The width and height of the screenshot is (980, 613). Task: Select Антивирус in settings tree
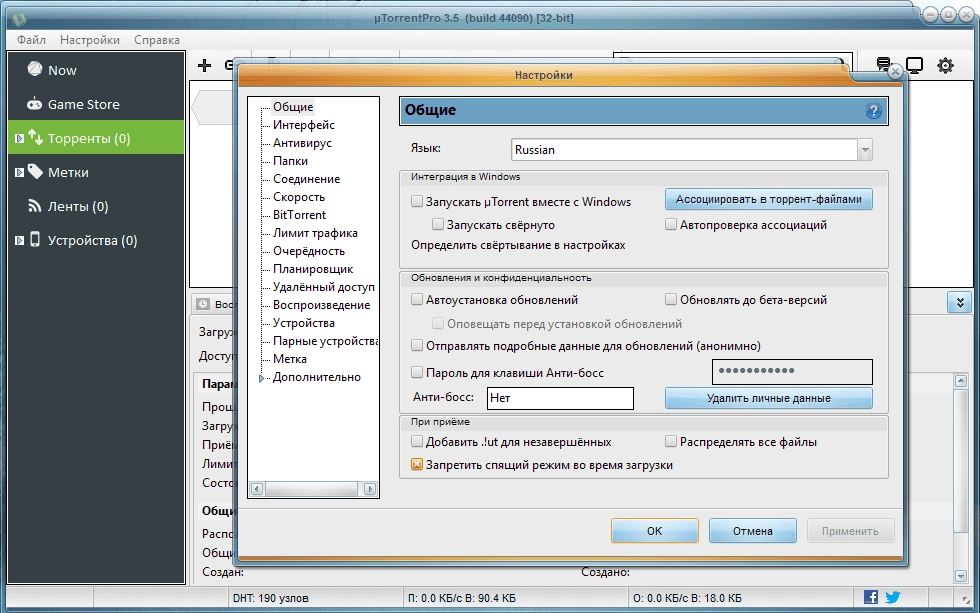[x=302, y=143]
